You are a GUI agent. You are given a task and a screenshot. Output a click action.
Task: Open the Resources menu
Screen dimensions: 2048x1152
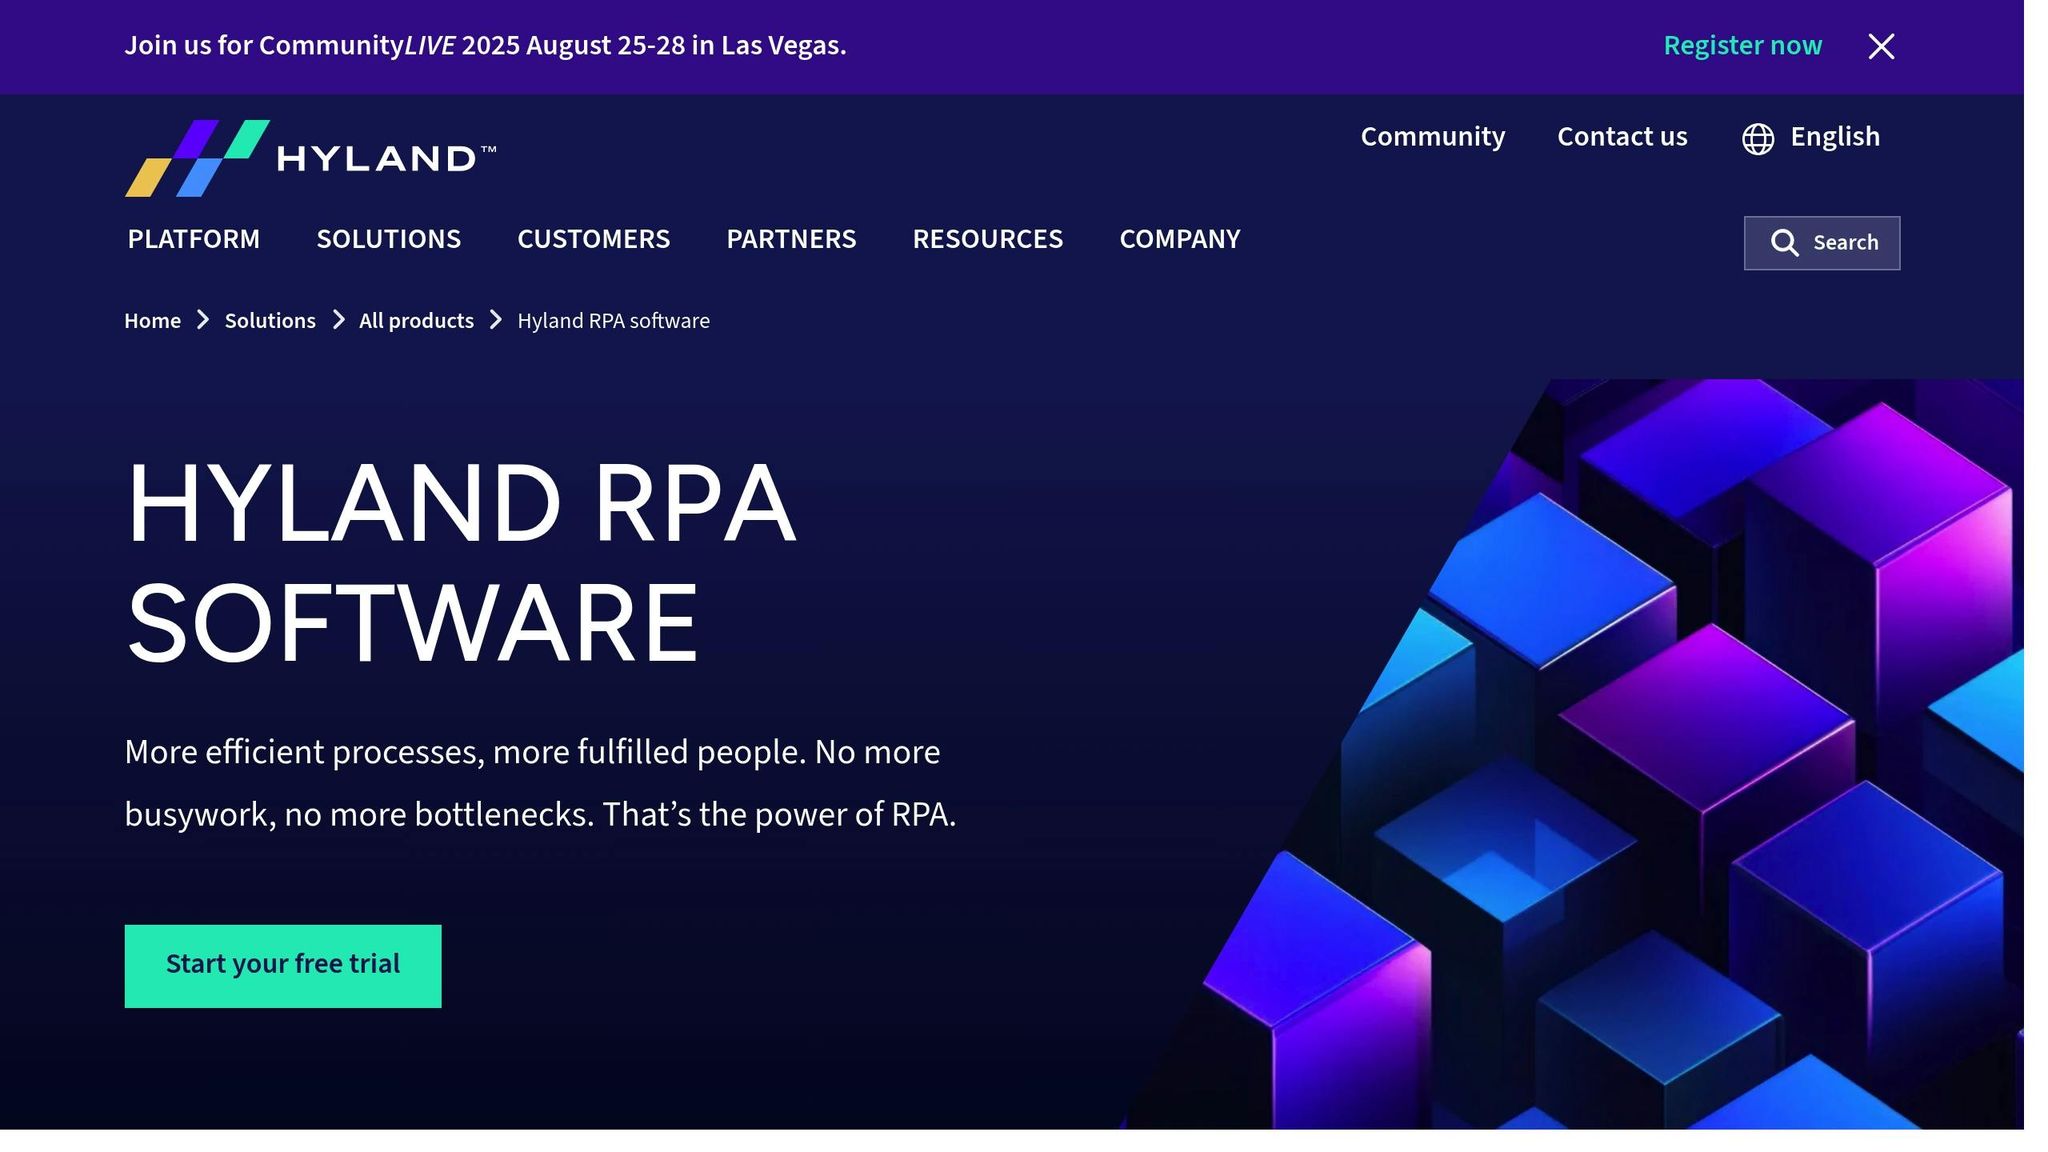[x=987, y=239]
